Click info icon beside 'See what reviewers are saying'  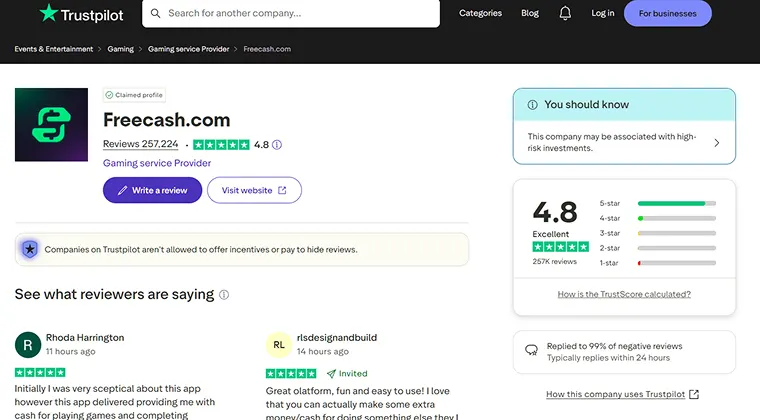pyautogui.click(x=224, y=295)
